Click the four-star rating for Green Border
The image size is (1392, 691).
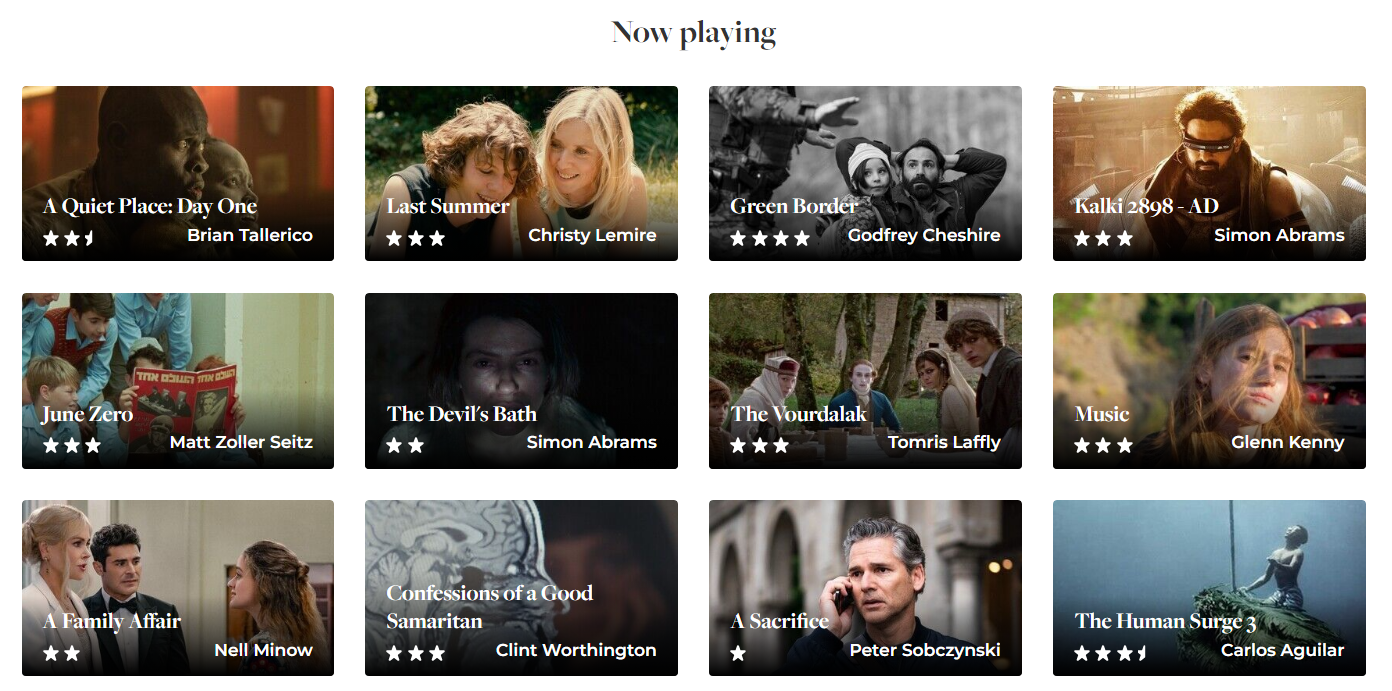770,239
